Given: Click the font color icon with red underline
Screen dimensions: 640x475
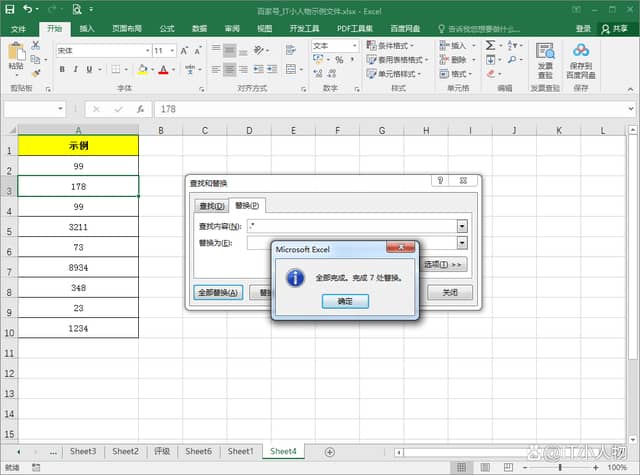Looking at the screenshot, I should (x=163, y=69).
